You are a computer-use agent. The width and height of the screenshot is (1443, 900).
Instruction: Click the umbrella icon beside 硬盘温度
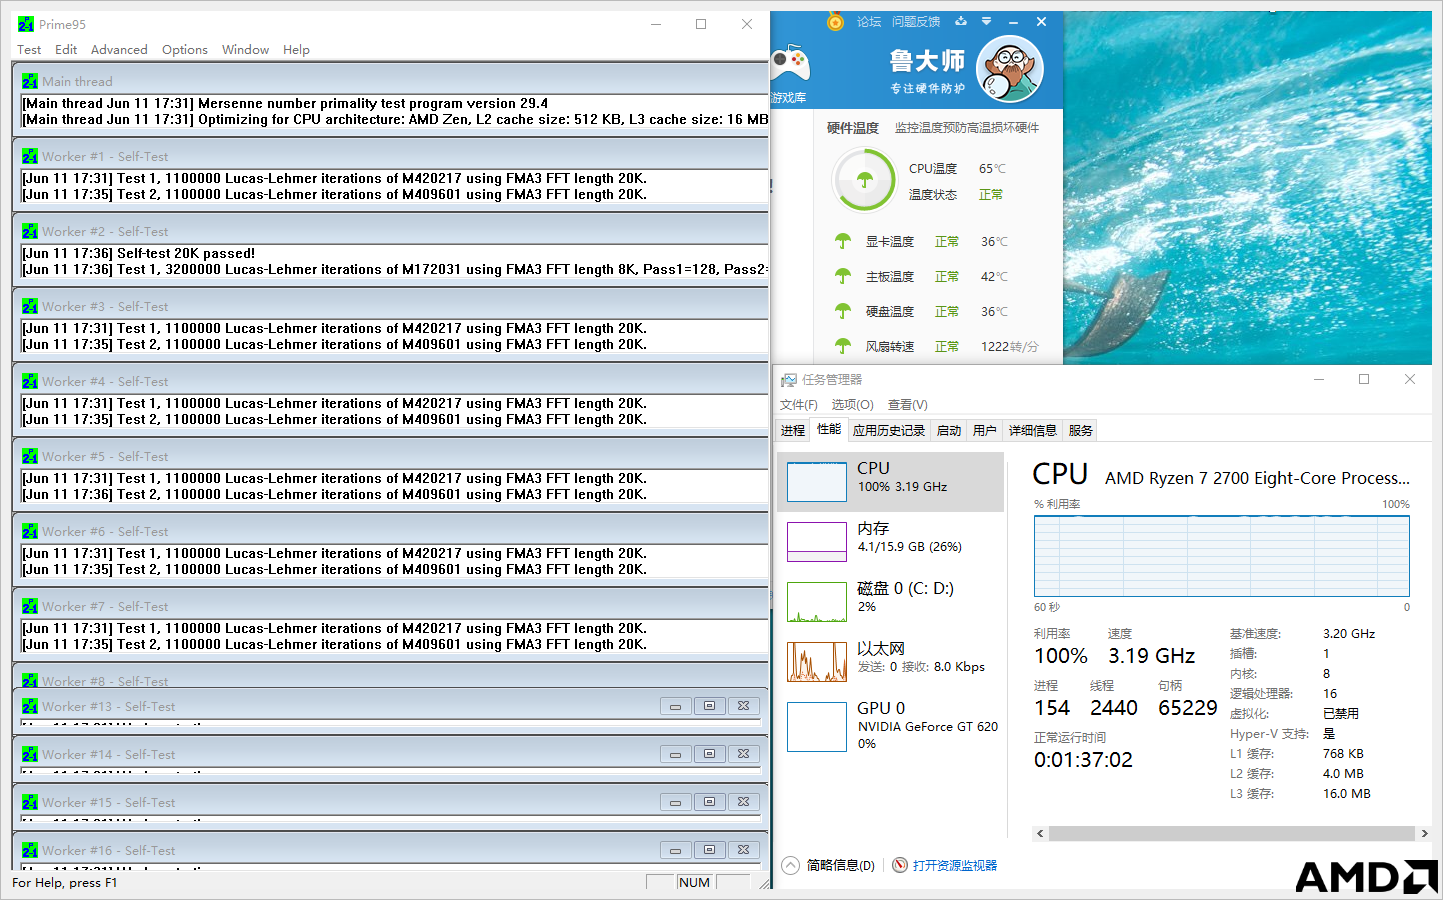pos(843,311)
